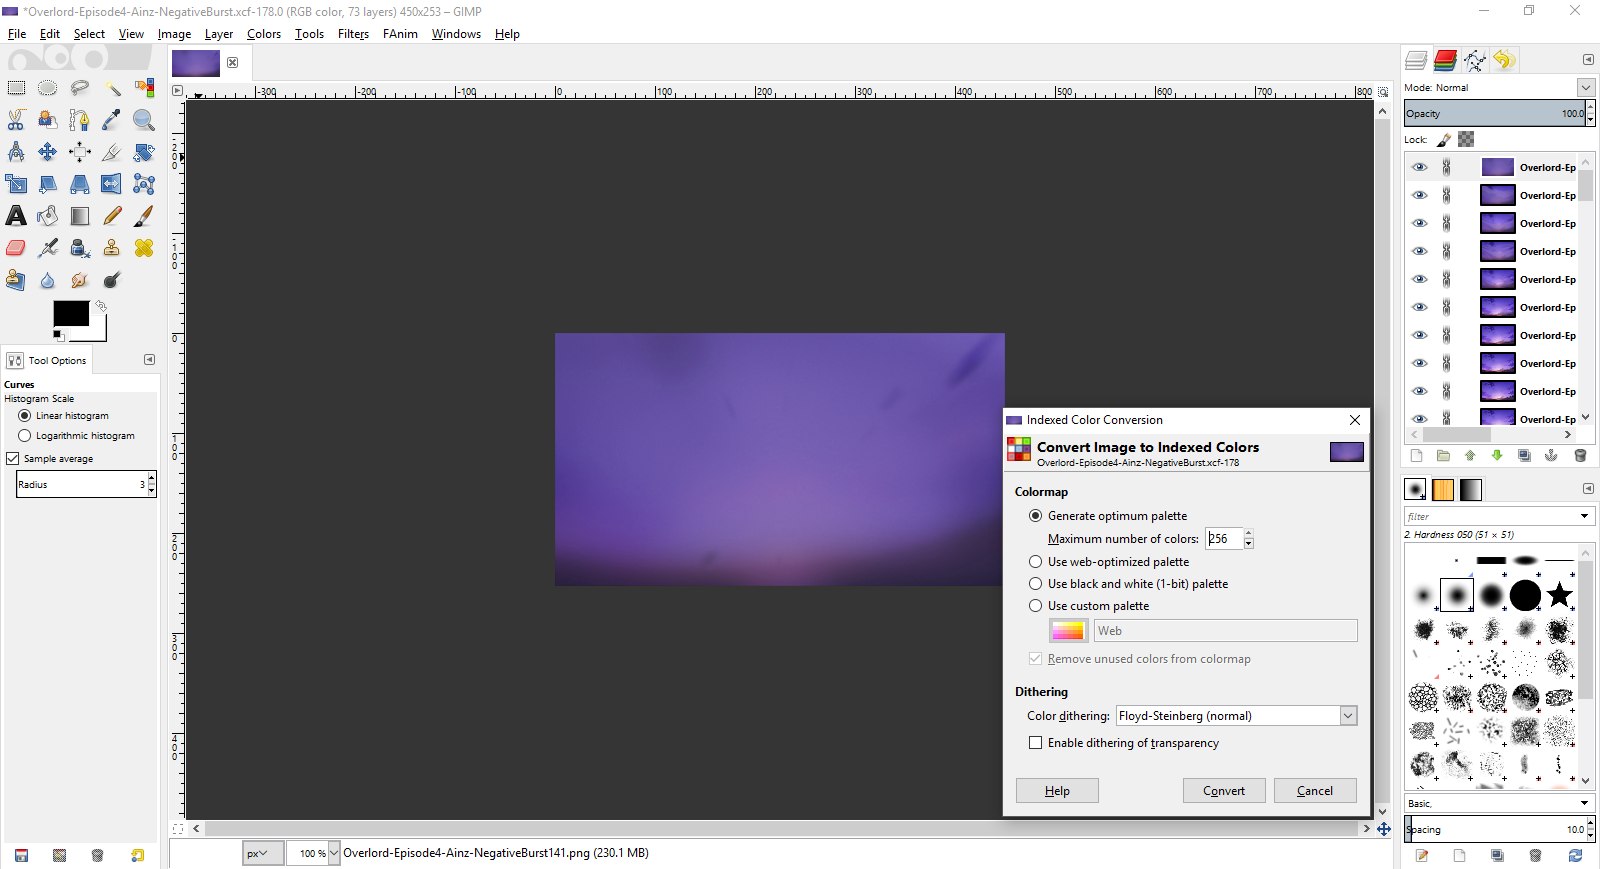Hide the topmost Overlord-Ep layer eye
Image resolution: width=1600 pixels, height=869 pixels.
[x=1420, y=168]
